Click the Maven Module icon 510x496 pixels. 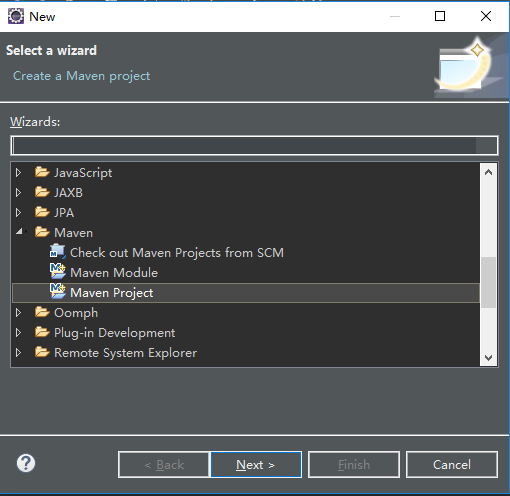tap(58, 271)
